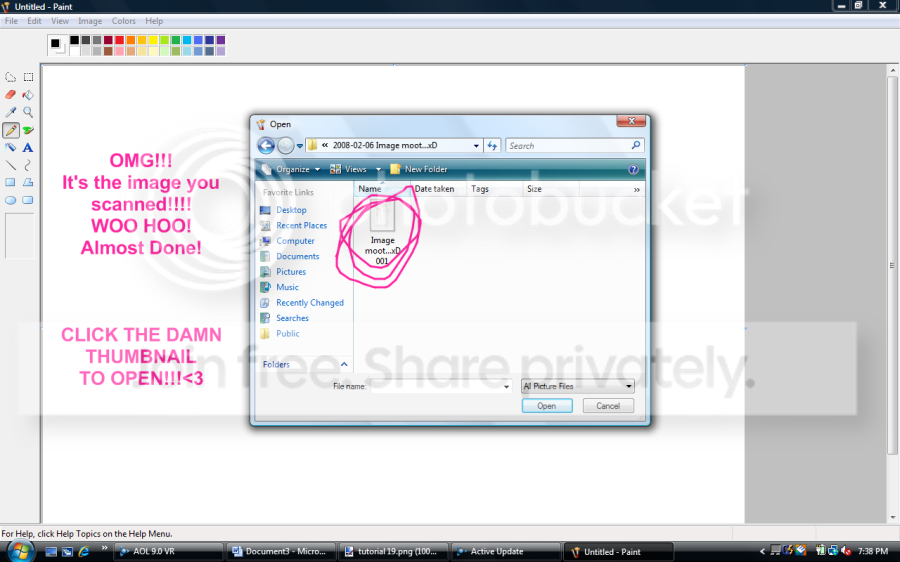Pick the brown color swatch
Image resolution: width=900 pixels, height=562 pixels.
tap(108, 51)
